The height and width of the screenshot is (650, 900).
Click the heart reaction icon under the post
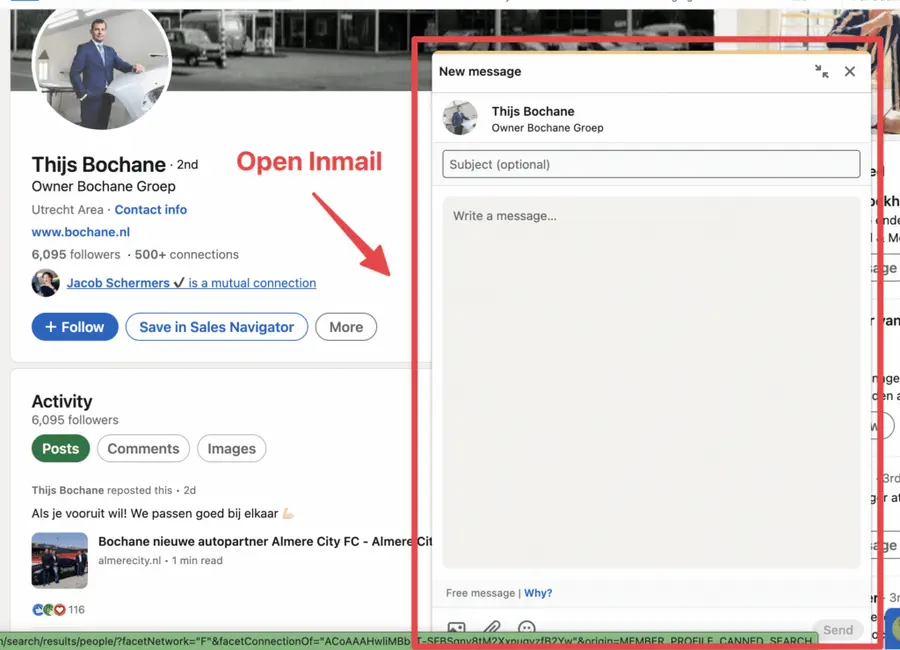[59, 609]
